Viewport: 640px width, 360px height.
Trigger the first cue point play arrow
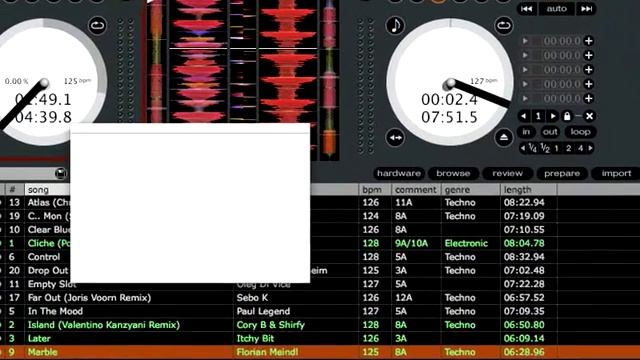(525, 41)
